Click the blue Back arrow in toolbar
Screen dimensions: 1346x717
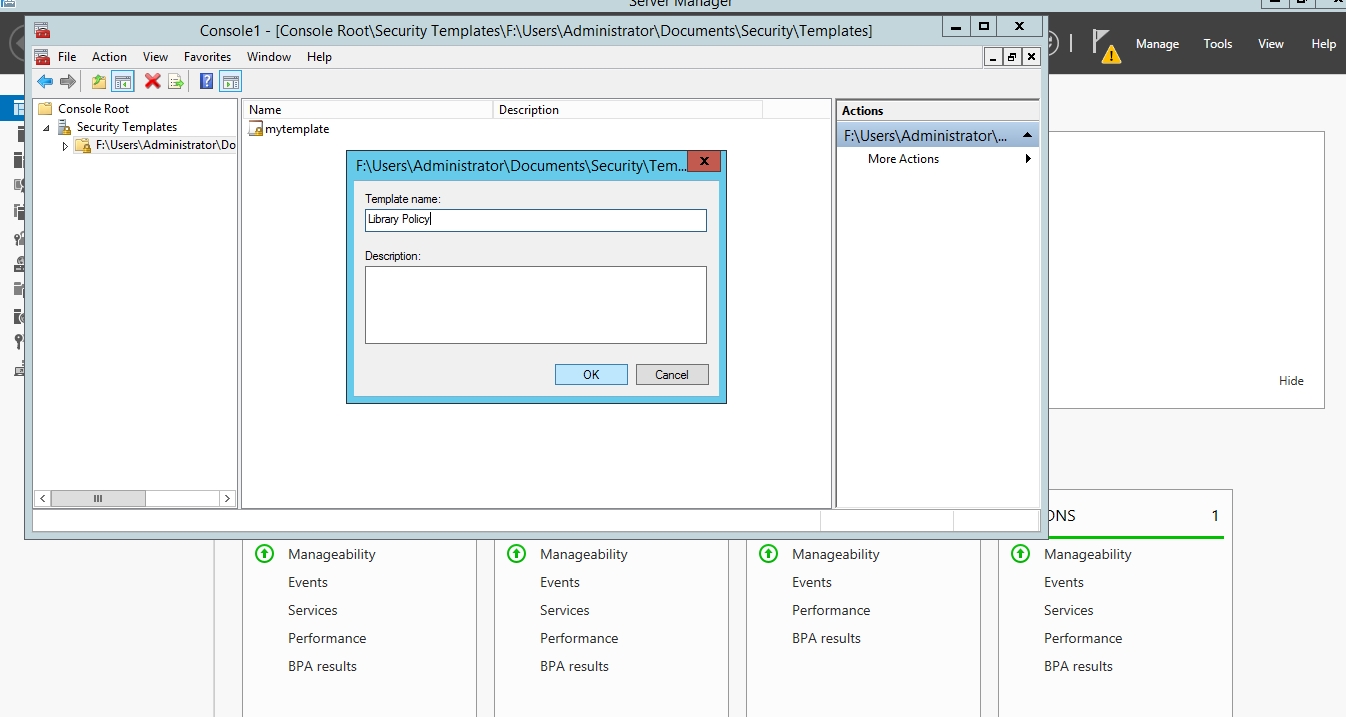tap(45, 82)
